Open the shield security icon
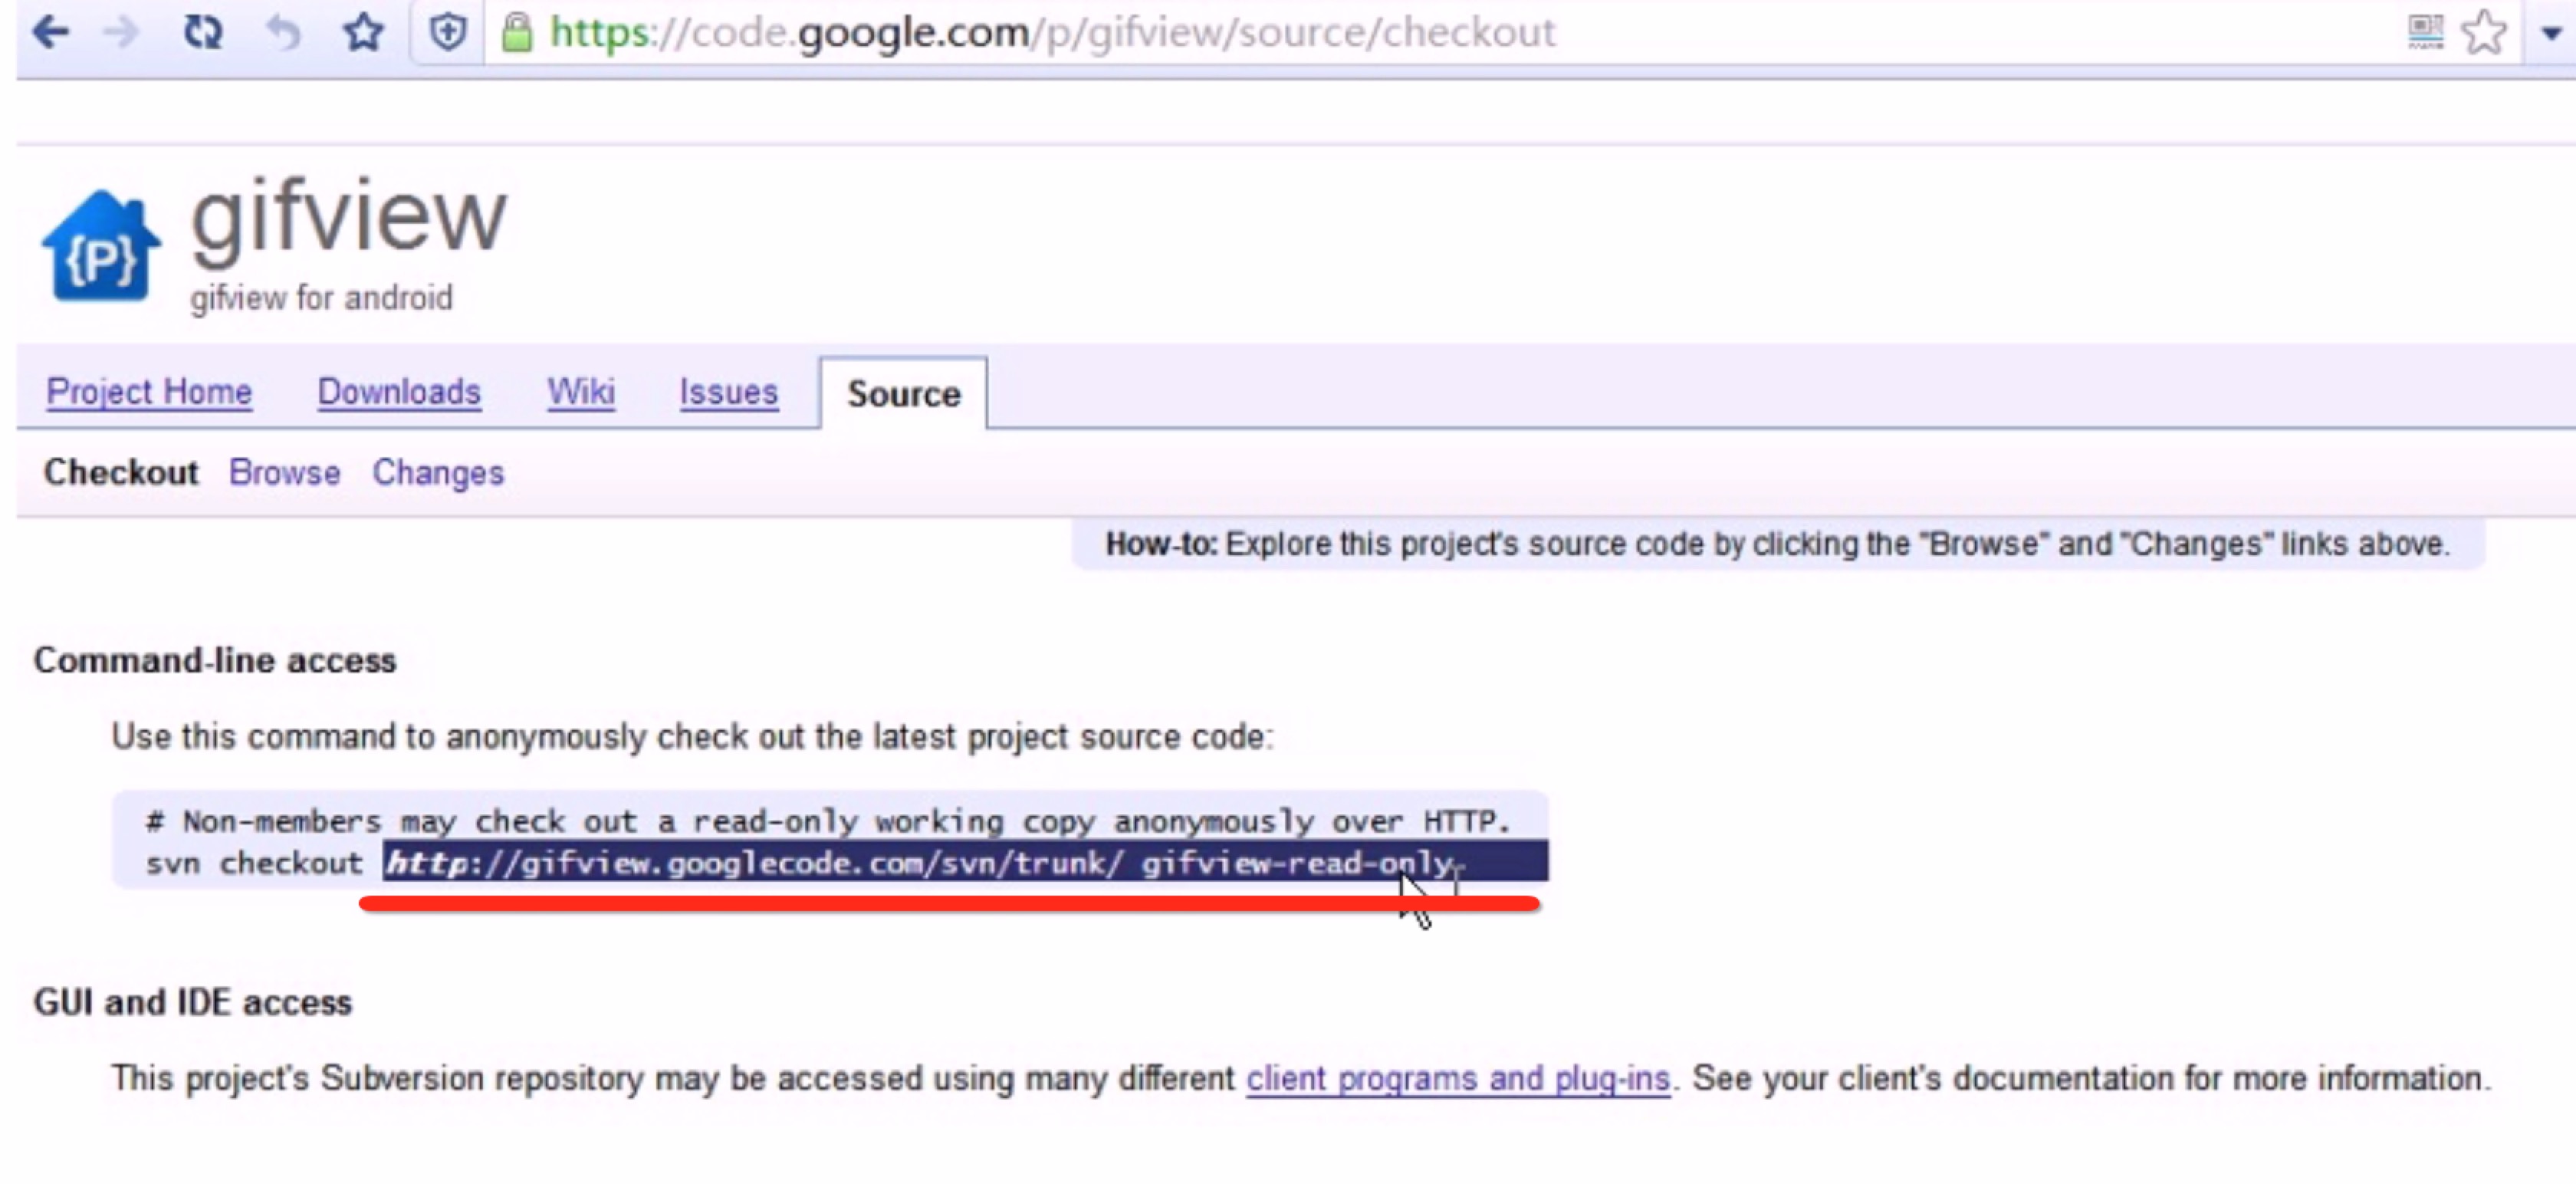Screen dimensions: 2576x1184 point(448,32)
